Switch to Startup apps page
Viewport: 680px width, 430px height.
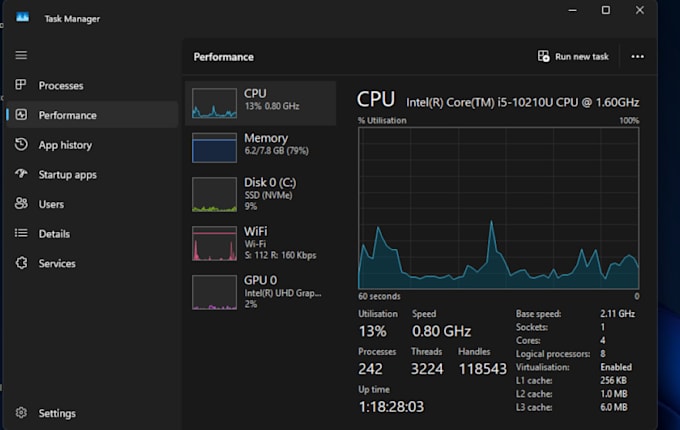click(68, 175)
